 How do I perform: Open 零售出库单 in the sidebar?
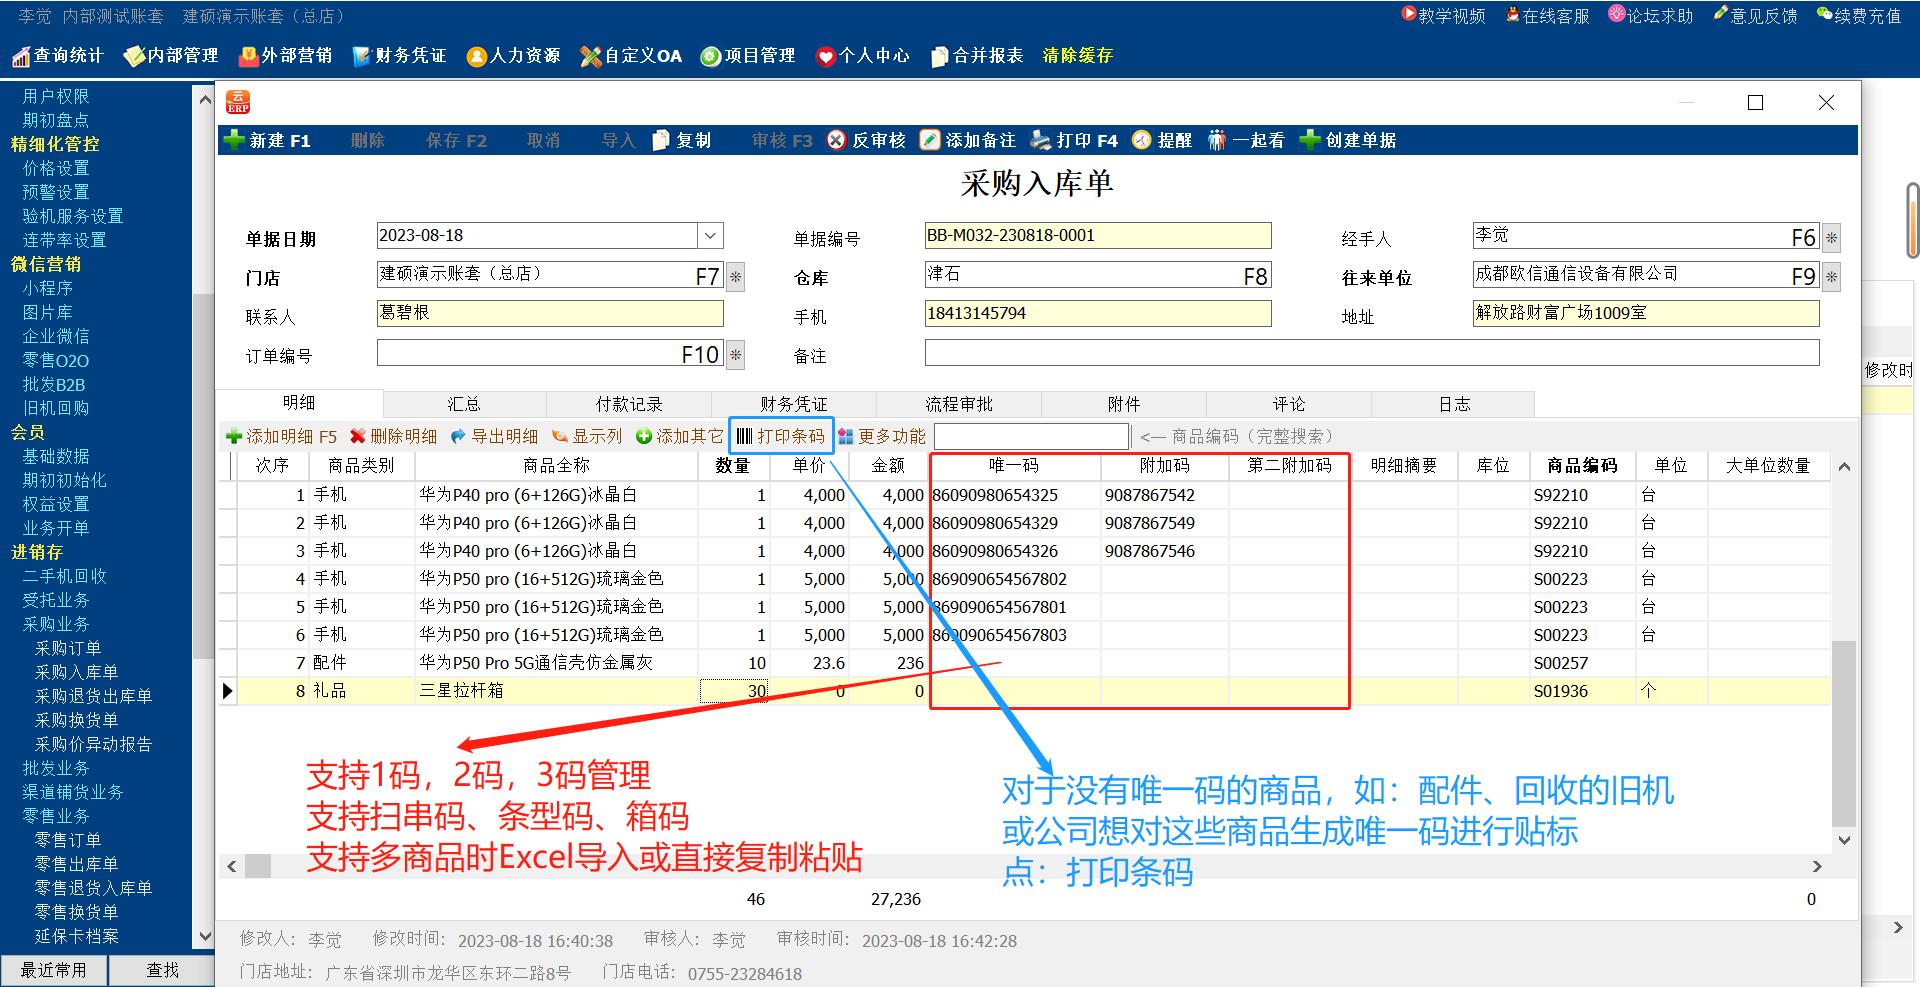point(76,864)
